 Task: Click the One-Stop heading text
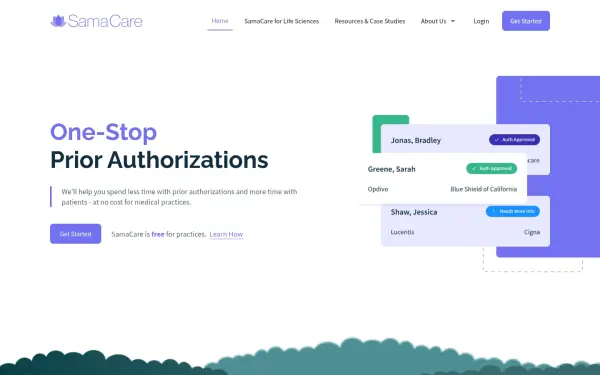click(x=104, y=132)
